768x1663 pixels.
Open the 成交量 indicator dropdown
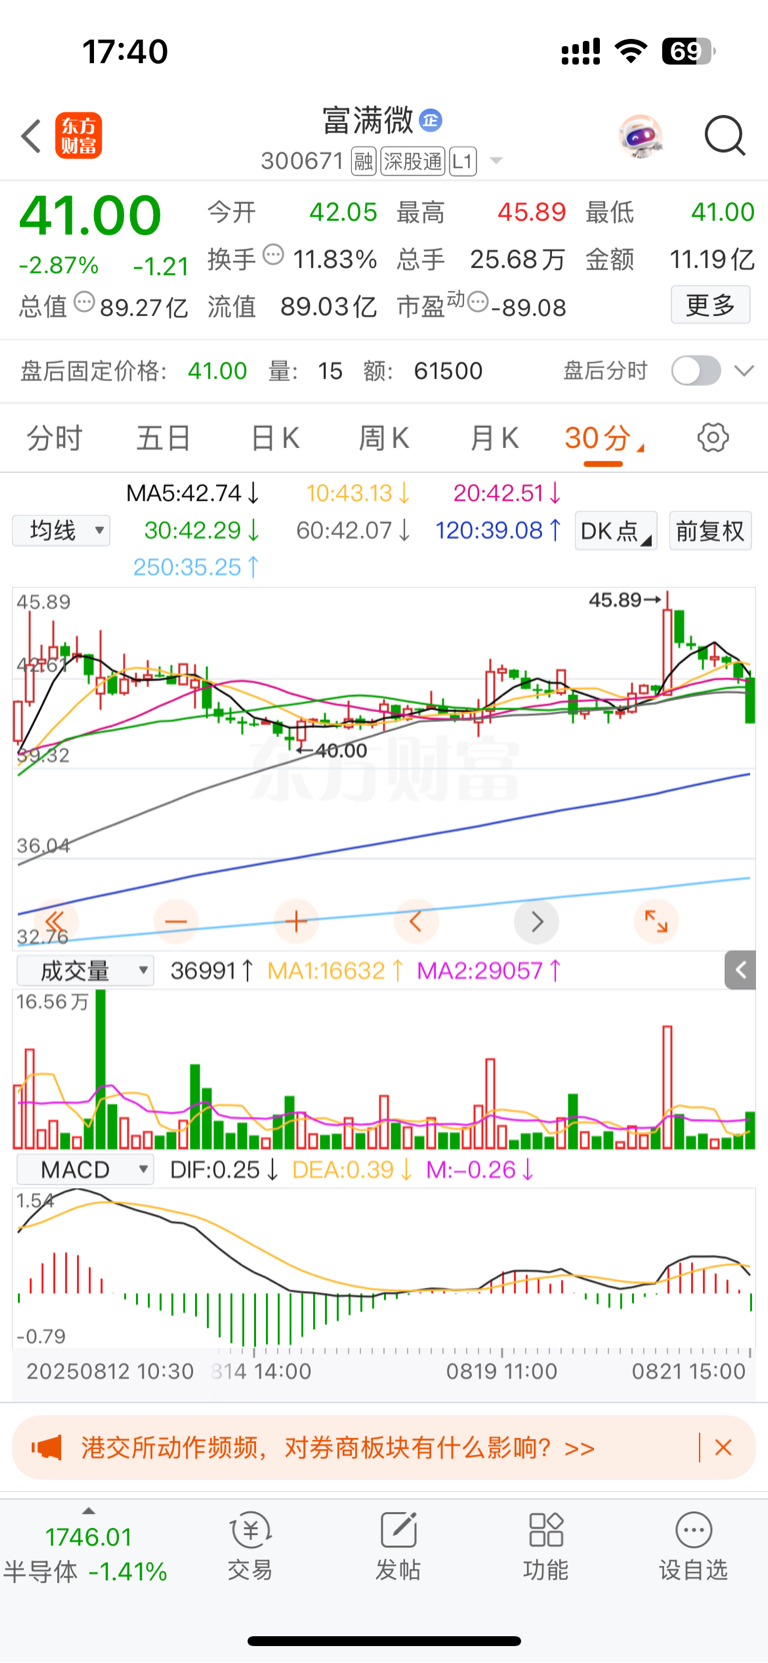tap(86, 971)
